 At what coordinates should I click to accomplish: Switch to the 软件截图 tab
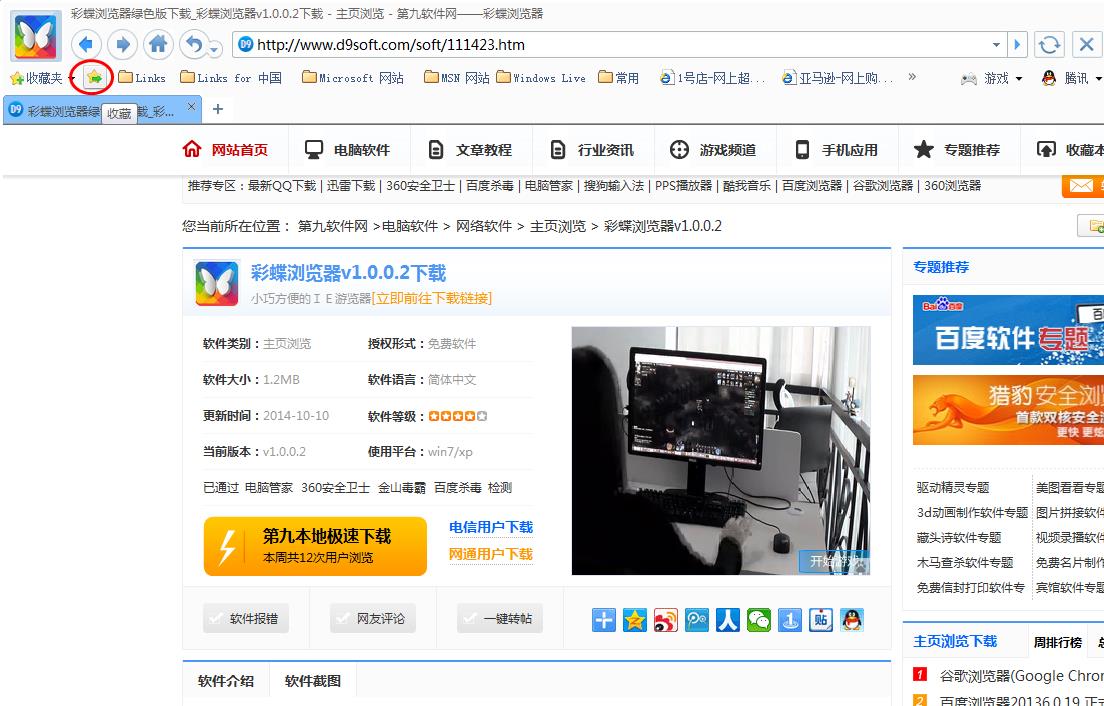pyautogui.click(x=313, y=681)
